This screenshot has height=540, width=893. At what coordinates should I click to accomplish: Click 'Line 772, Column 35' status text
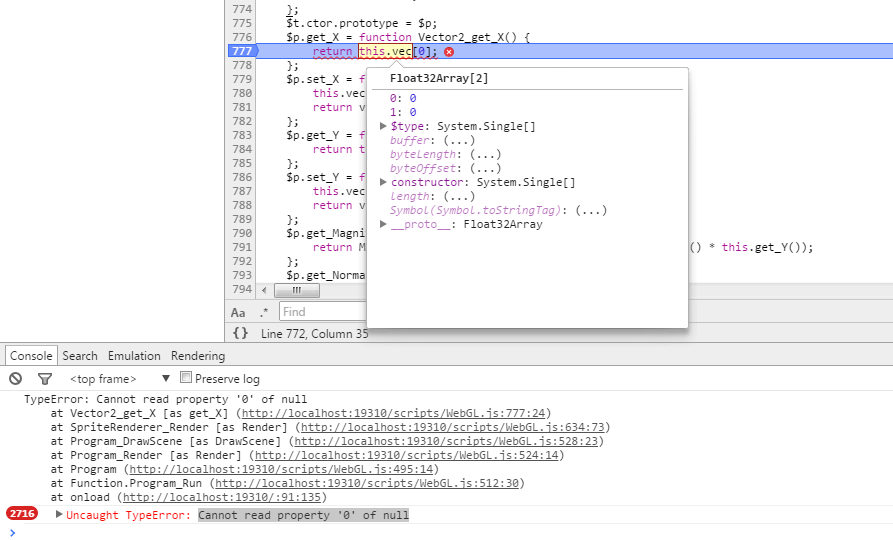tap(314, 333)
